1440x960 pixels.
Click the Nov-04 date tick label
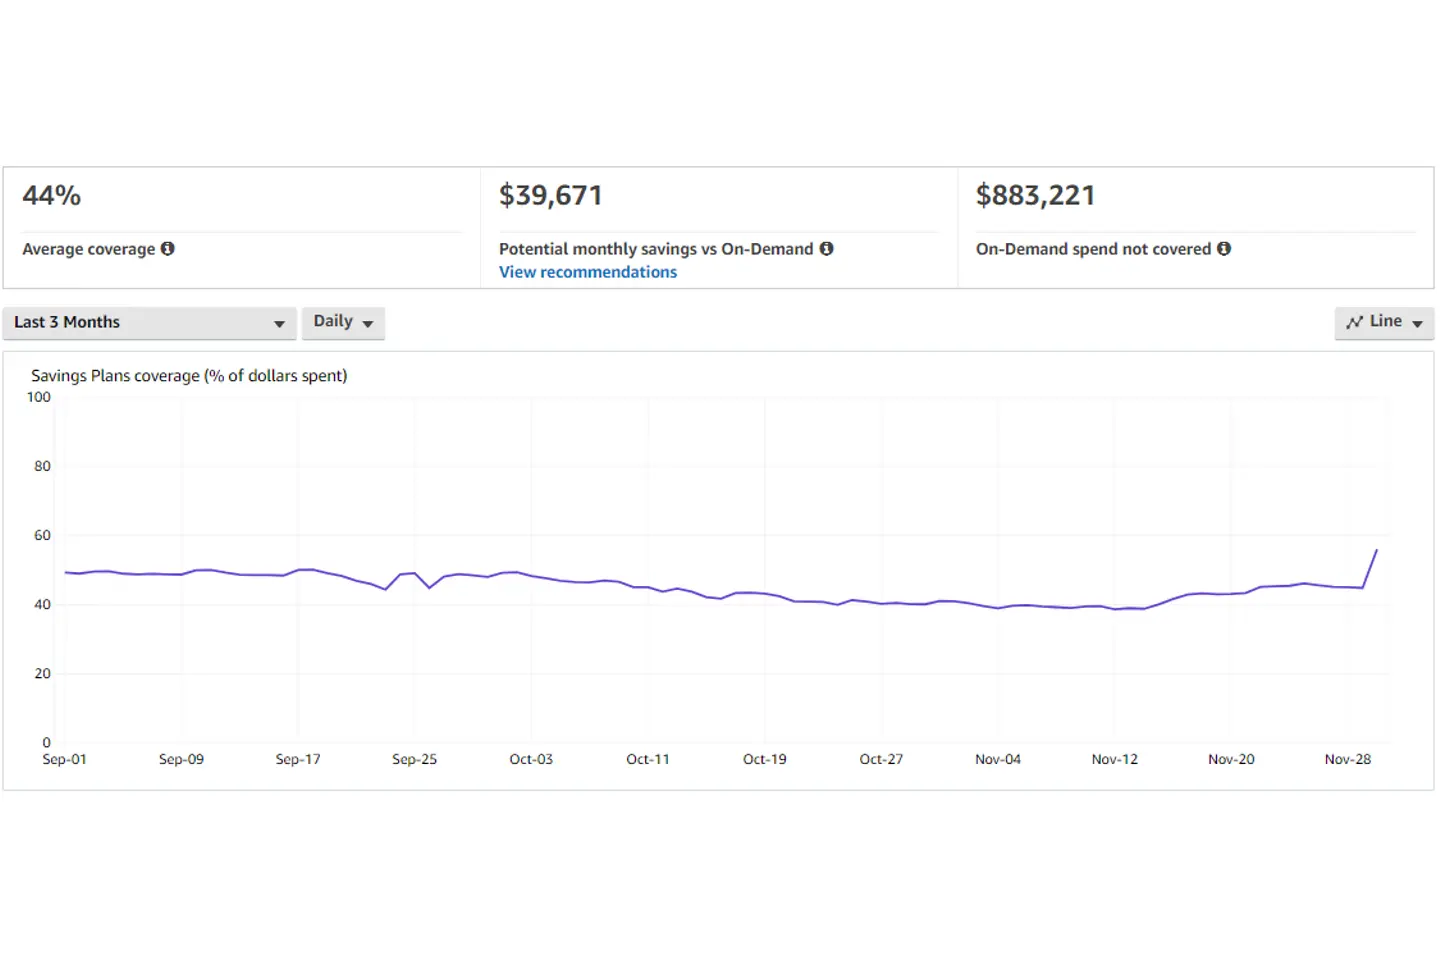997,760
